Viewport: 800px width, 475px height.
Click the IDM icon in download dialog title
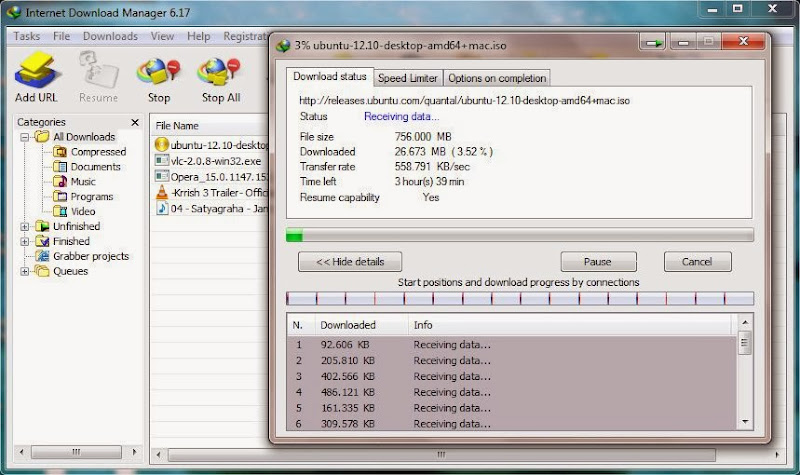(283, 45)
